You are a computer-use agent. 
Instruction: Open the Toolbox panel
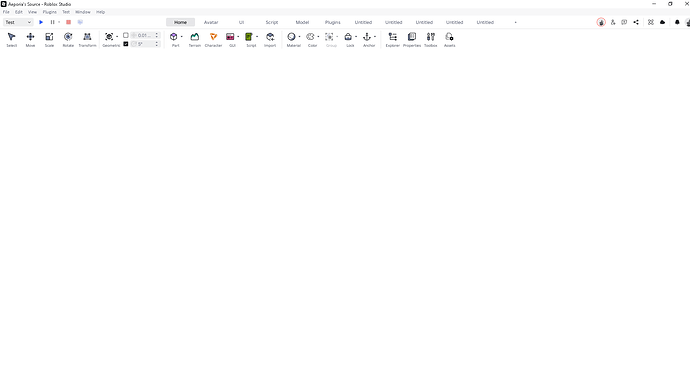431,39
